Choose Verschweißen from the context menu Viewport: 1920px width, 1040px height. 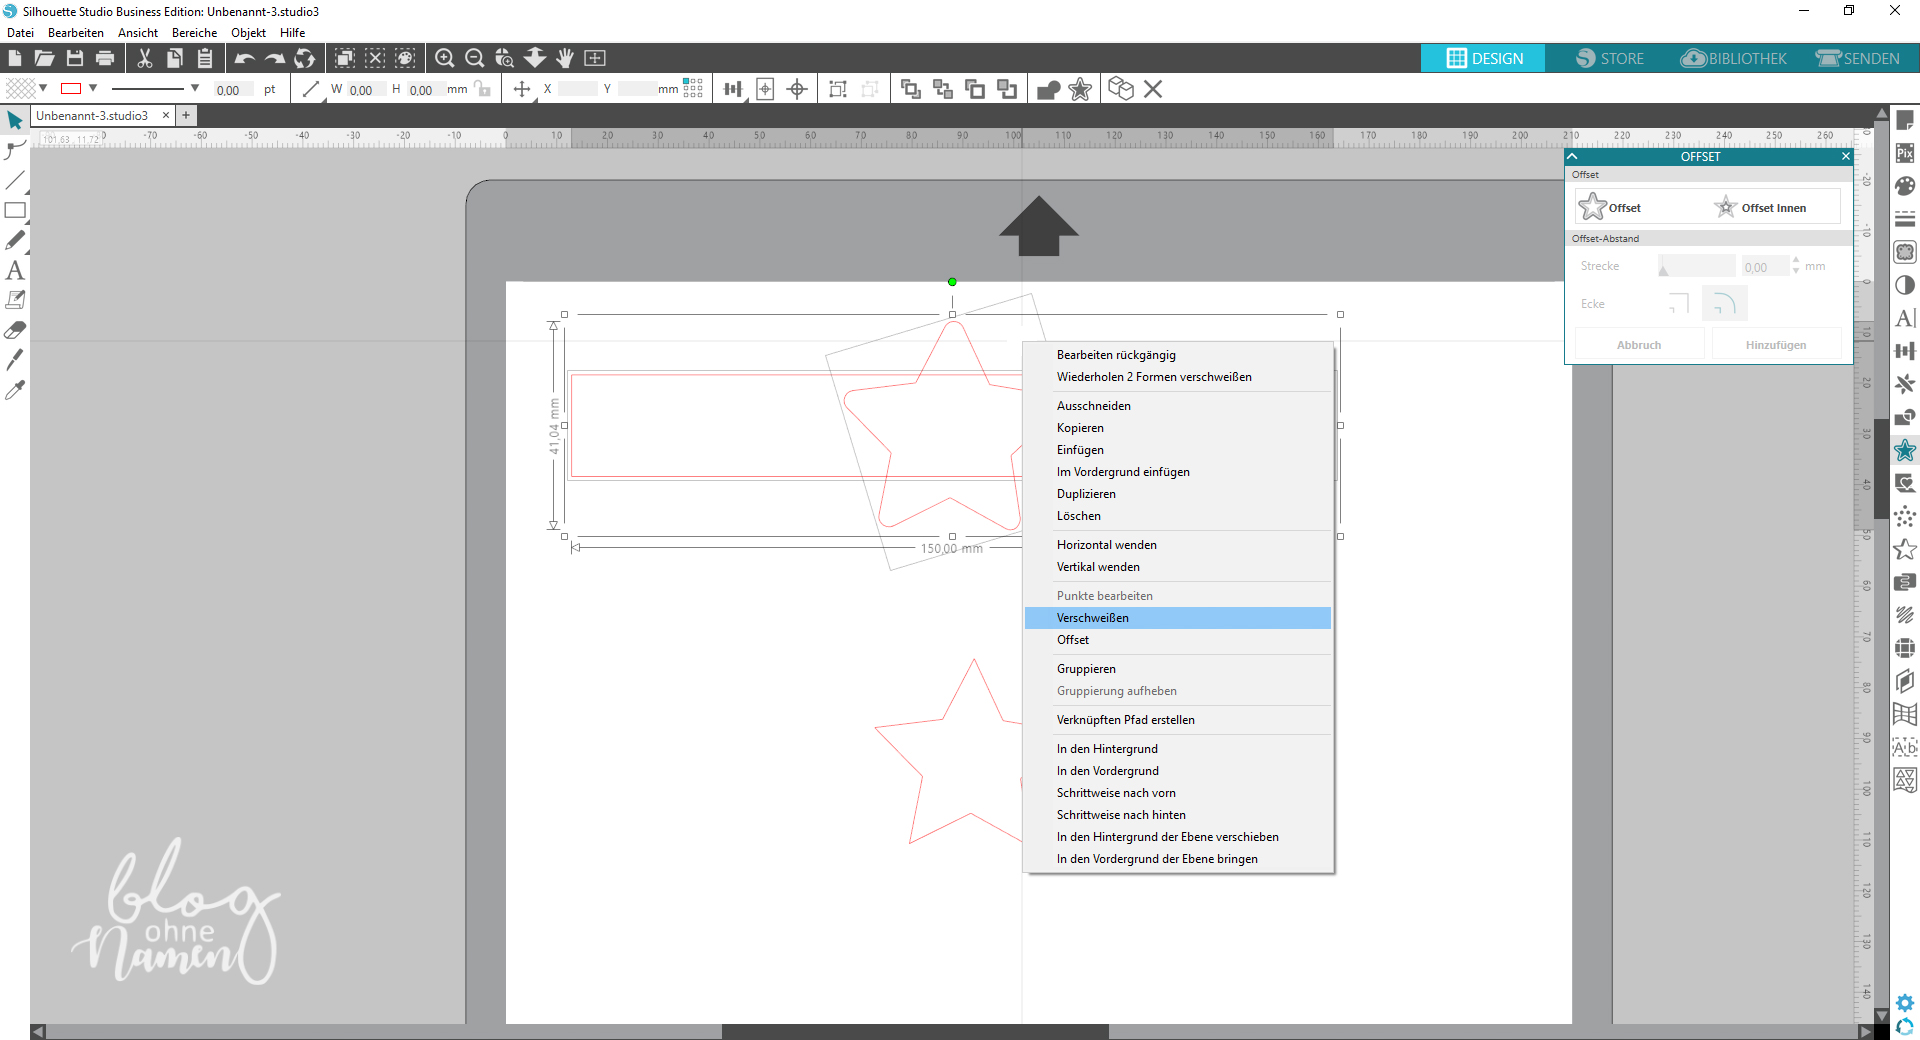pos(1093,618)
